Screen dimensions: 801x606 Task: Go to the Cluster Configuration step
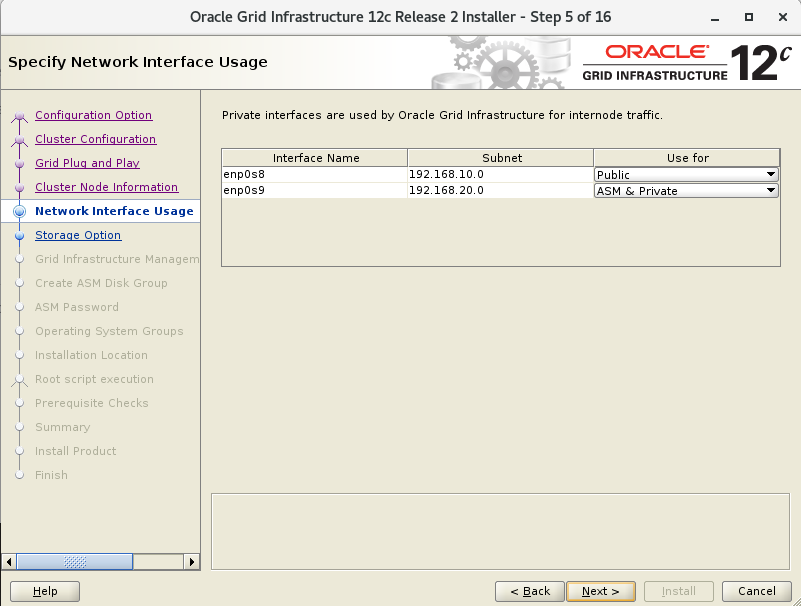pyautogui.click(x=96, y=139)
